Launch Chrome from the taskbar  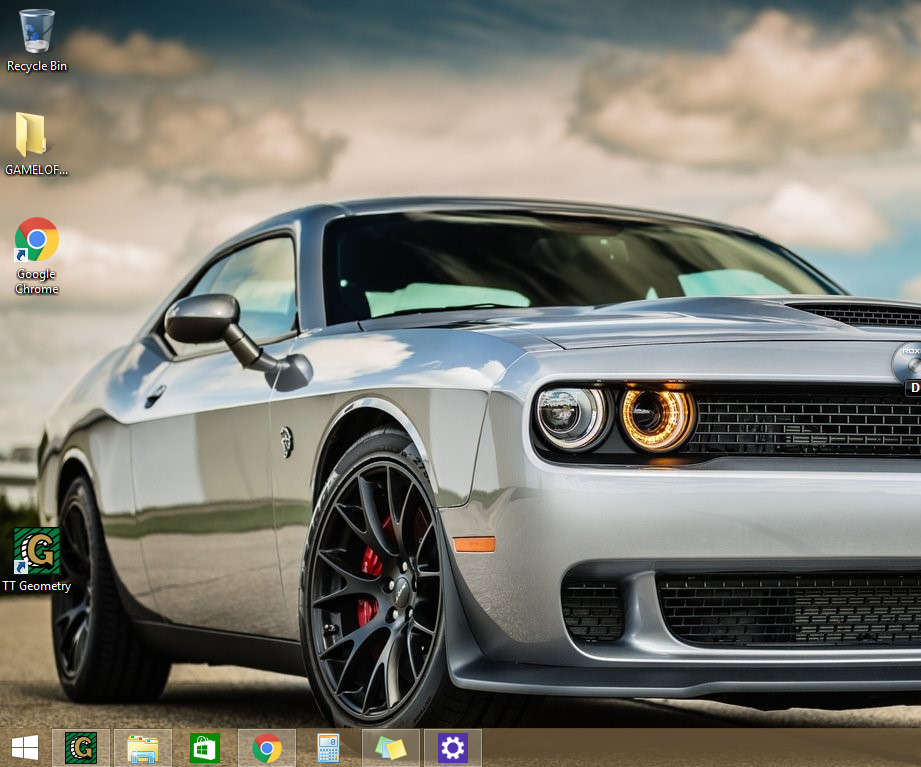point(266,747)
